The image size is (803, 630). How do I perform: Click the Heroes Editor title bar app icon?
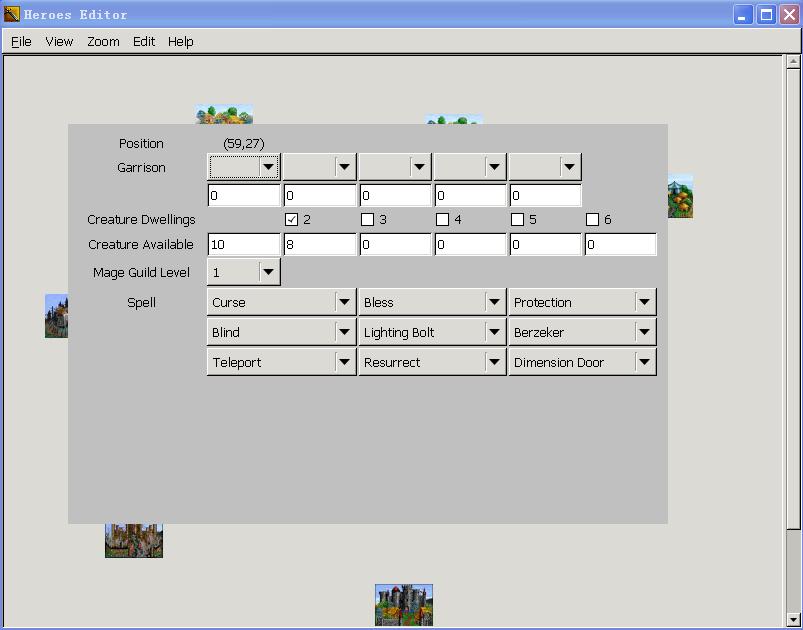11,14
